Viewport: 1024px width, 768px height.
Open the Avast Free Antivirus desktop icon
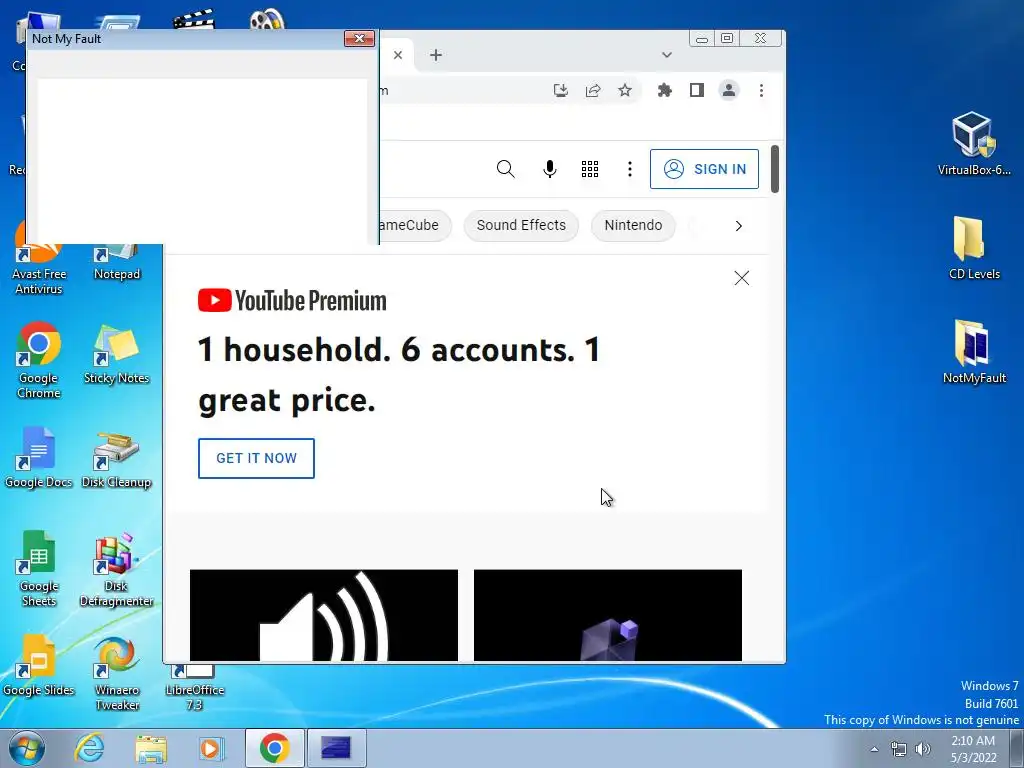pos(39,268)
